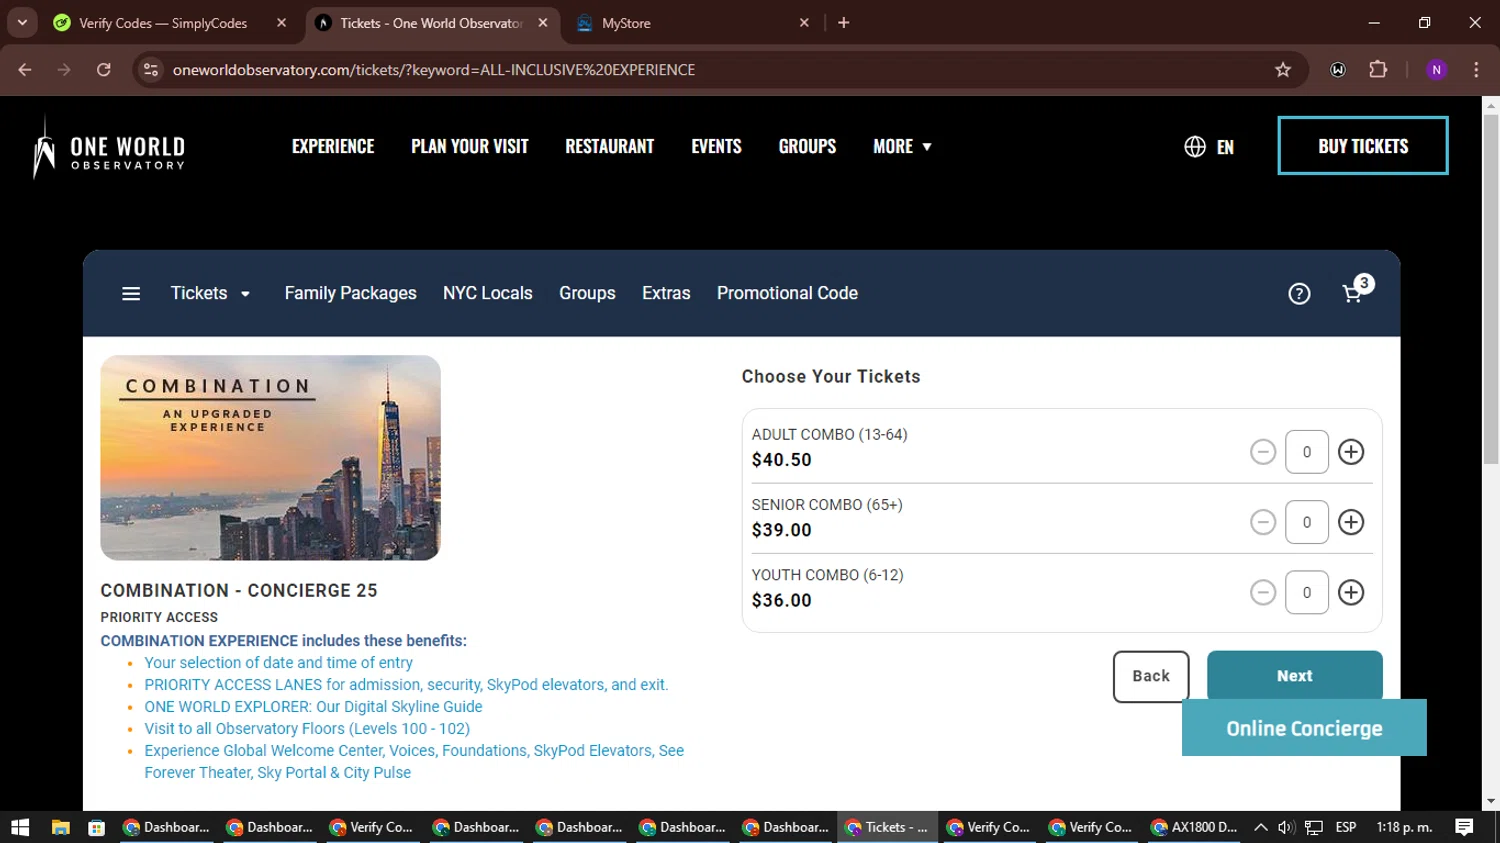Click the 'PRIORITY ACCESS' label

coord(159,617)
